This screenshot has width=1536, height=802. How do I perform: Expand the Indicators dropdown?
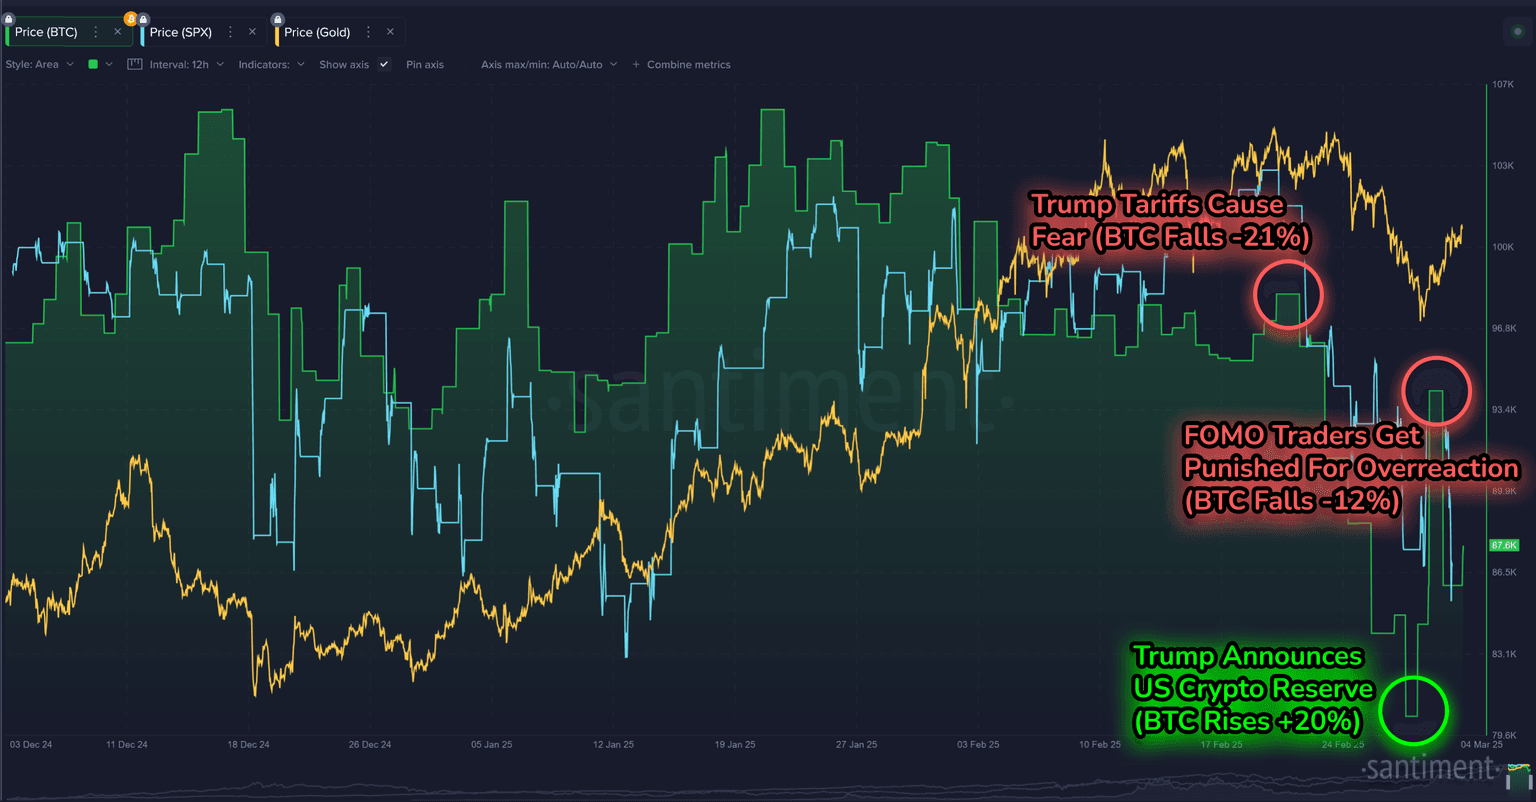click(x=271, y=64)
